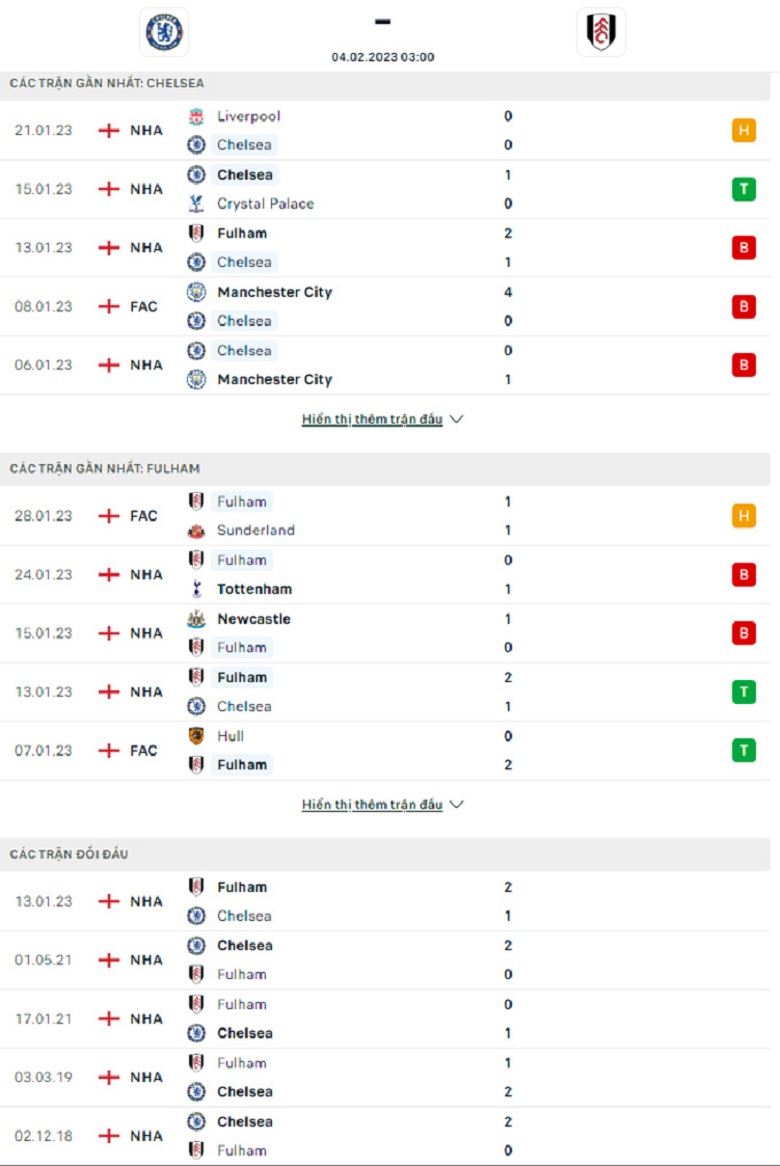Screen dimensions: 780x1166
Task: Expand more matches under Chelsea section
Action: (382, 420)
